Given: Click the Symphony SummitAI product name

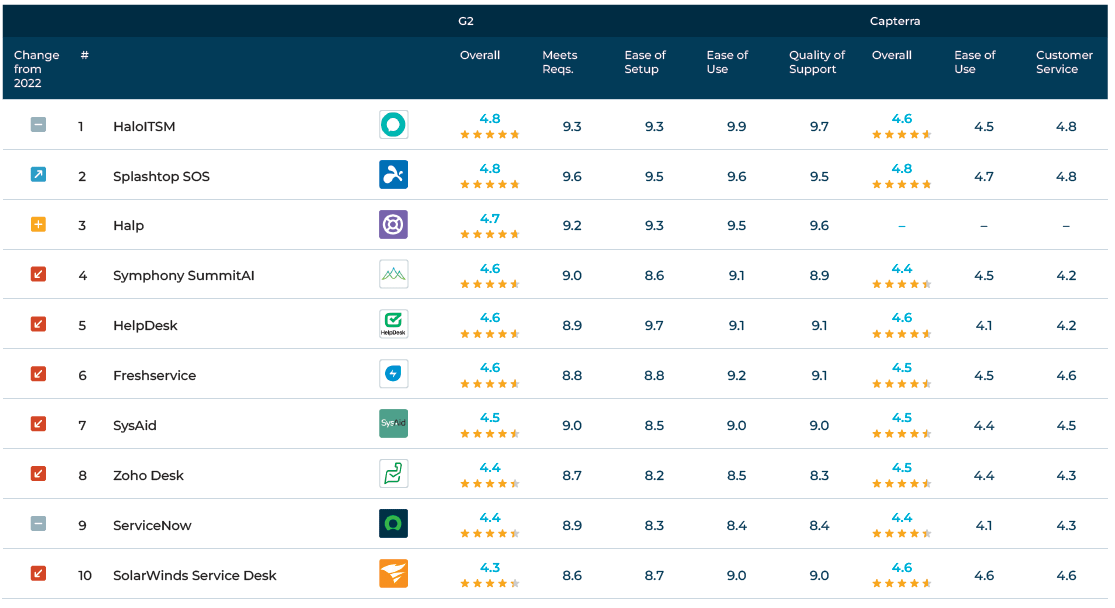Looking at the screenshot, I should click(x=183, y=275).
